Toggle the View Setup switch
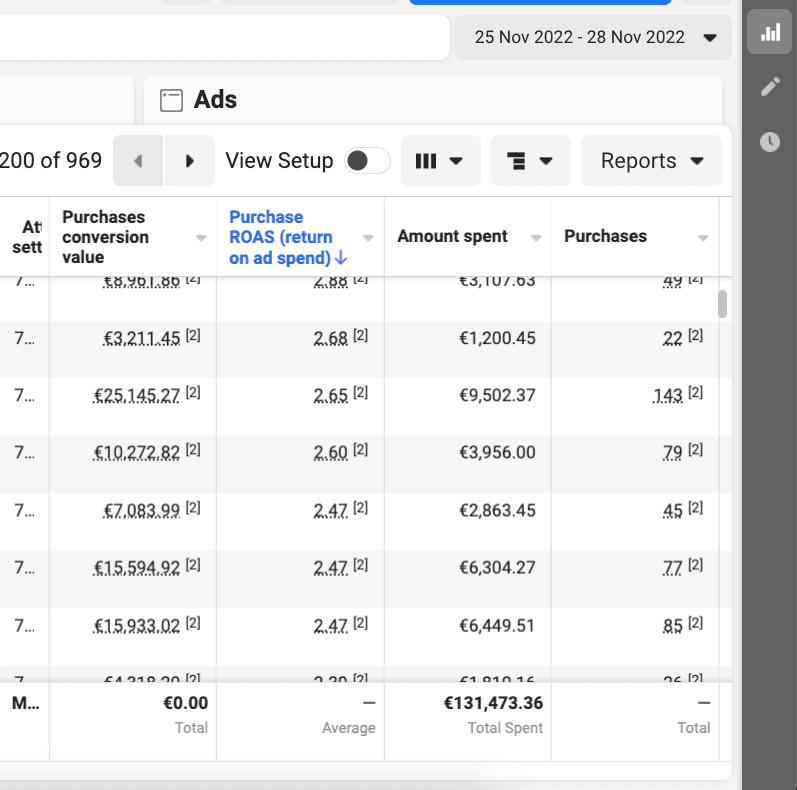The height and width of the screenshot is (790, 797). coord(367,161)
